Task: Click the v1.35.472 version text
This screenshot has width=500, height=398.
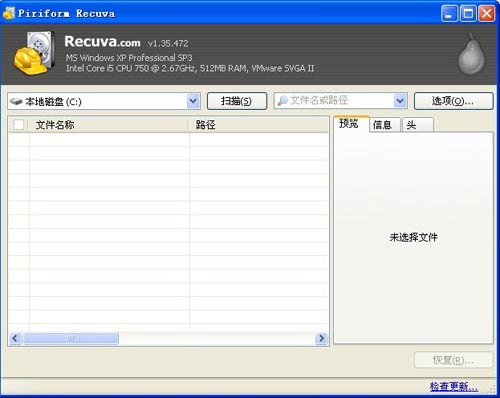Action: pyautogui.click(x=168, y=43)
